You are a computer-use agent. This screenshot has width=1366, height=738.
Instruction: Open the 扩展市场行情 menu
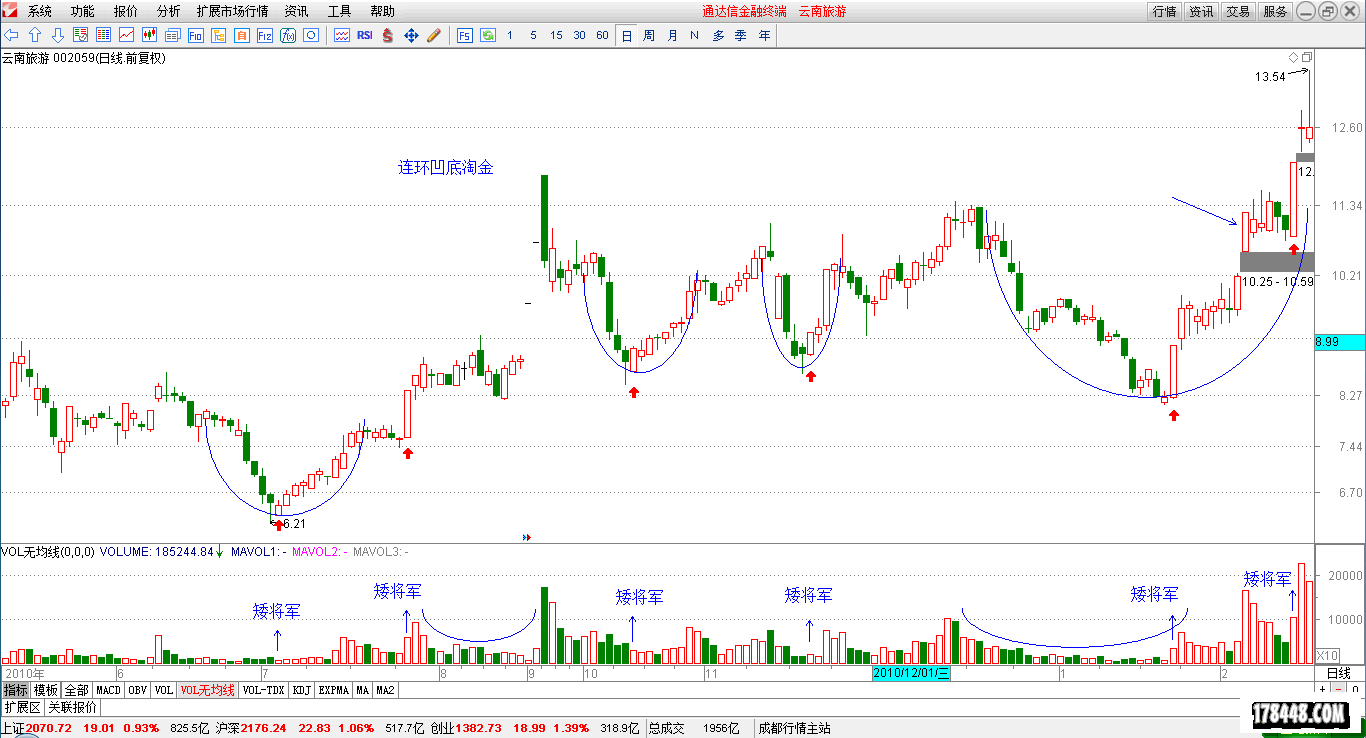(232, 11)
